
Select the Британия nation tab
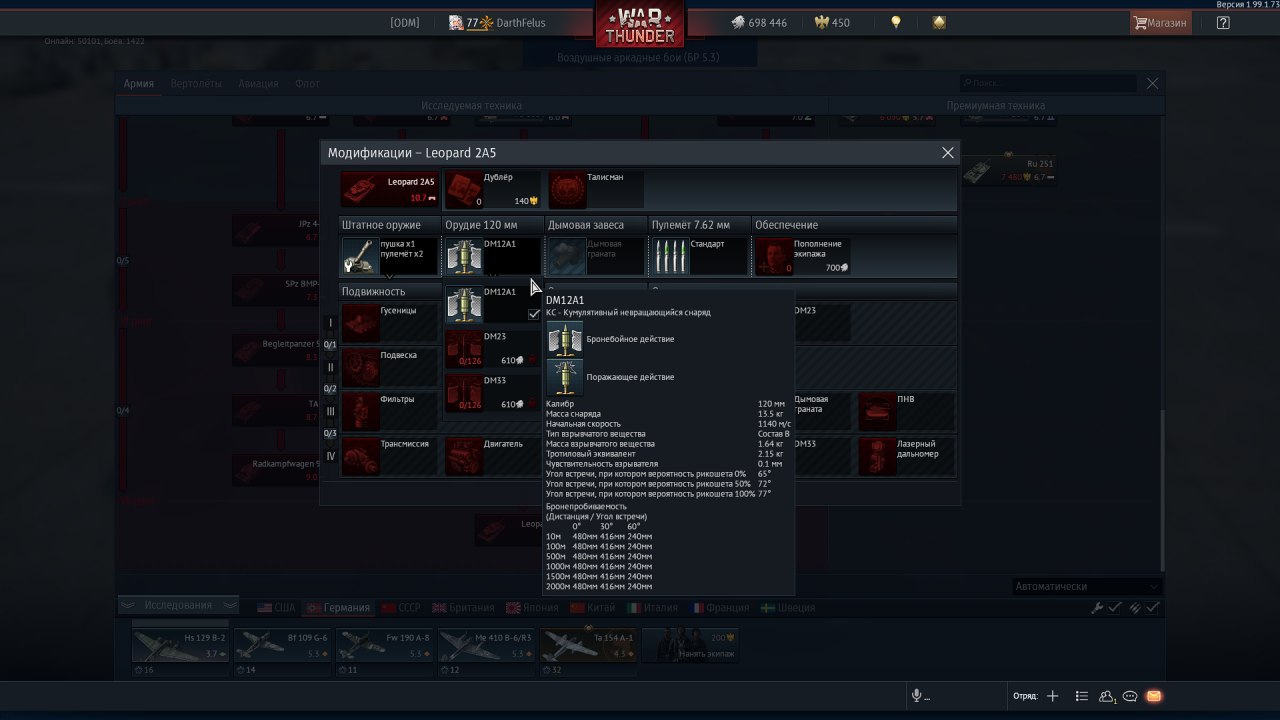pyautogui.click(x=463, y=607)
